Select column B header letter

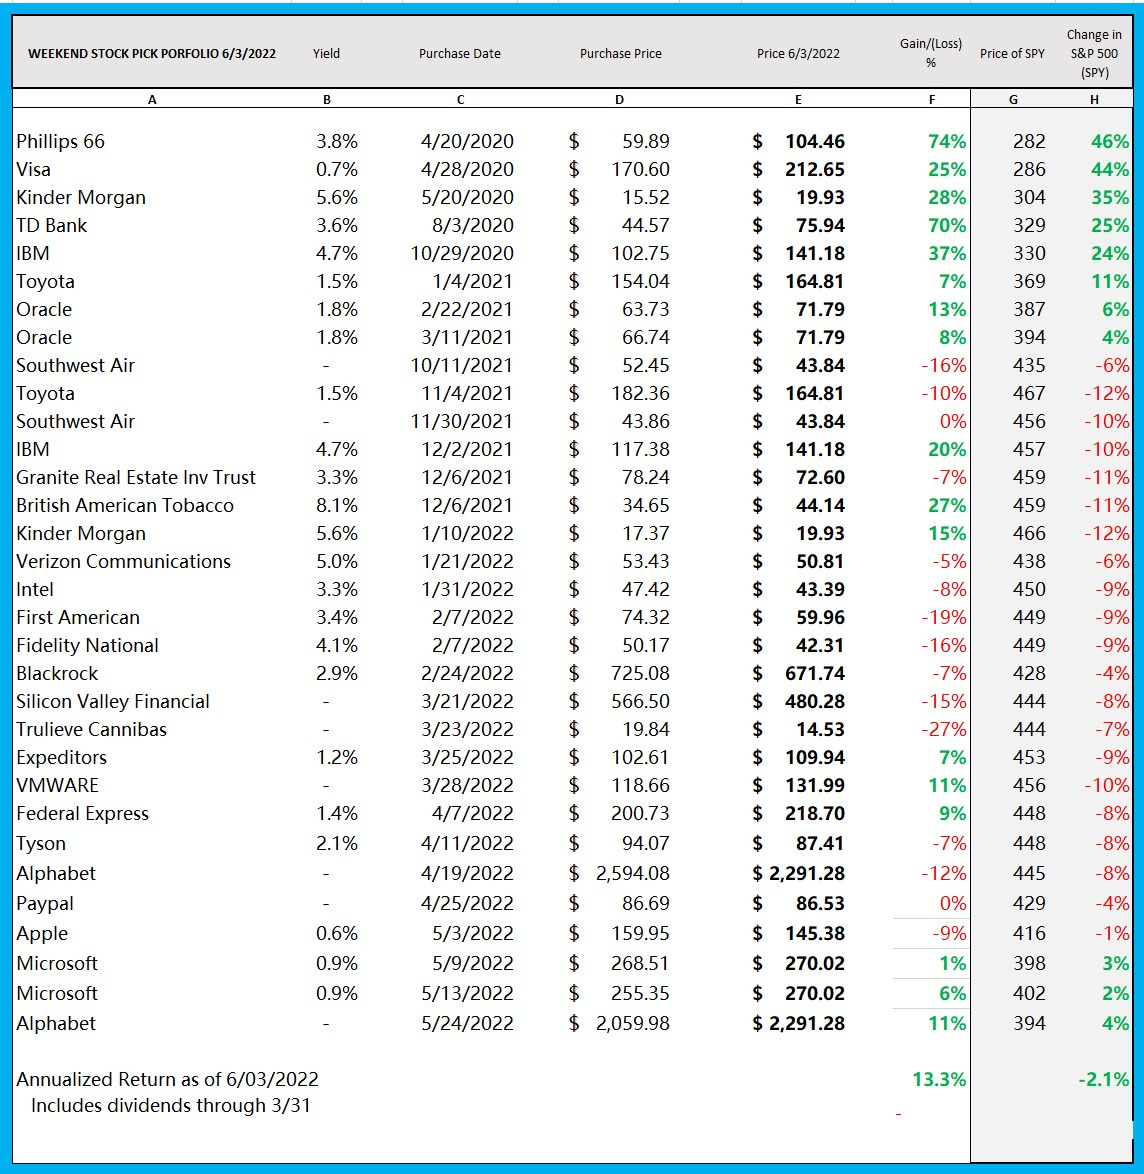pos(327,100)
